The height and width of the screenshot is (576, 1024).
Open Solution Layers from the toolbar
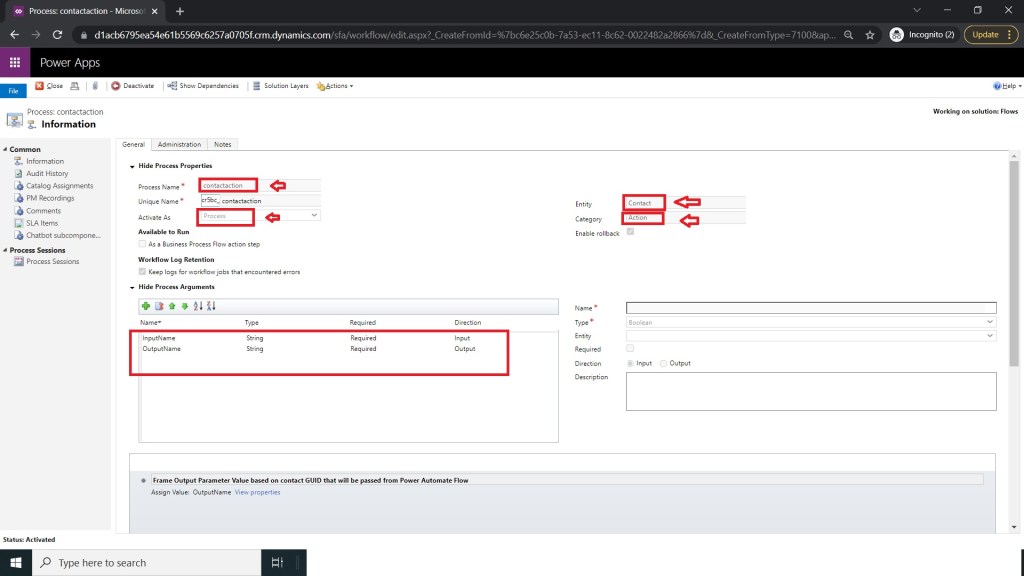(x=280, y=86)
